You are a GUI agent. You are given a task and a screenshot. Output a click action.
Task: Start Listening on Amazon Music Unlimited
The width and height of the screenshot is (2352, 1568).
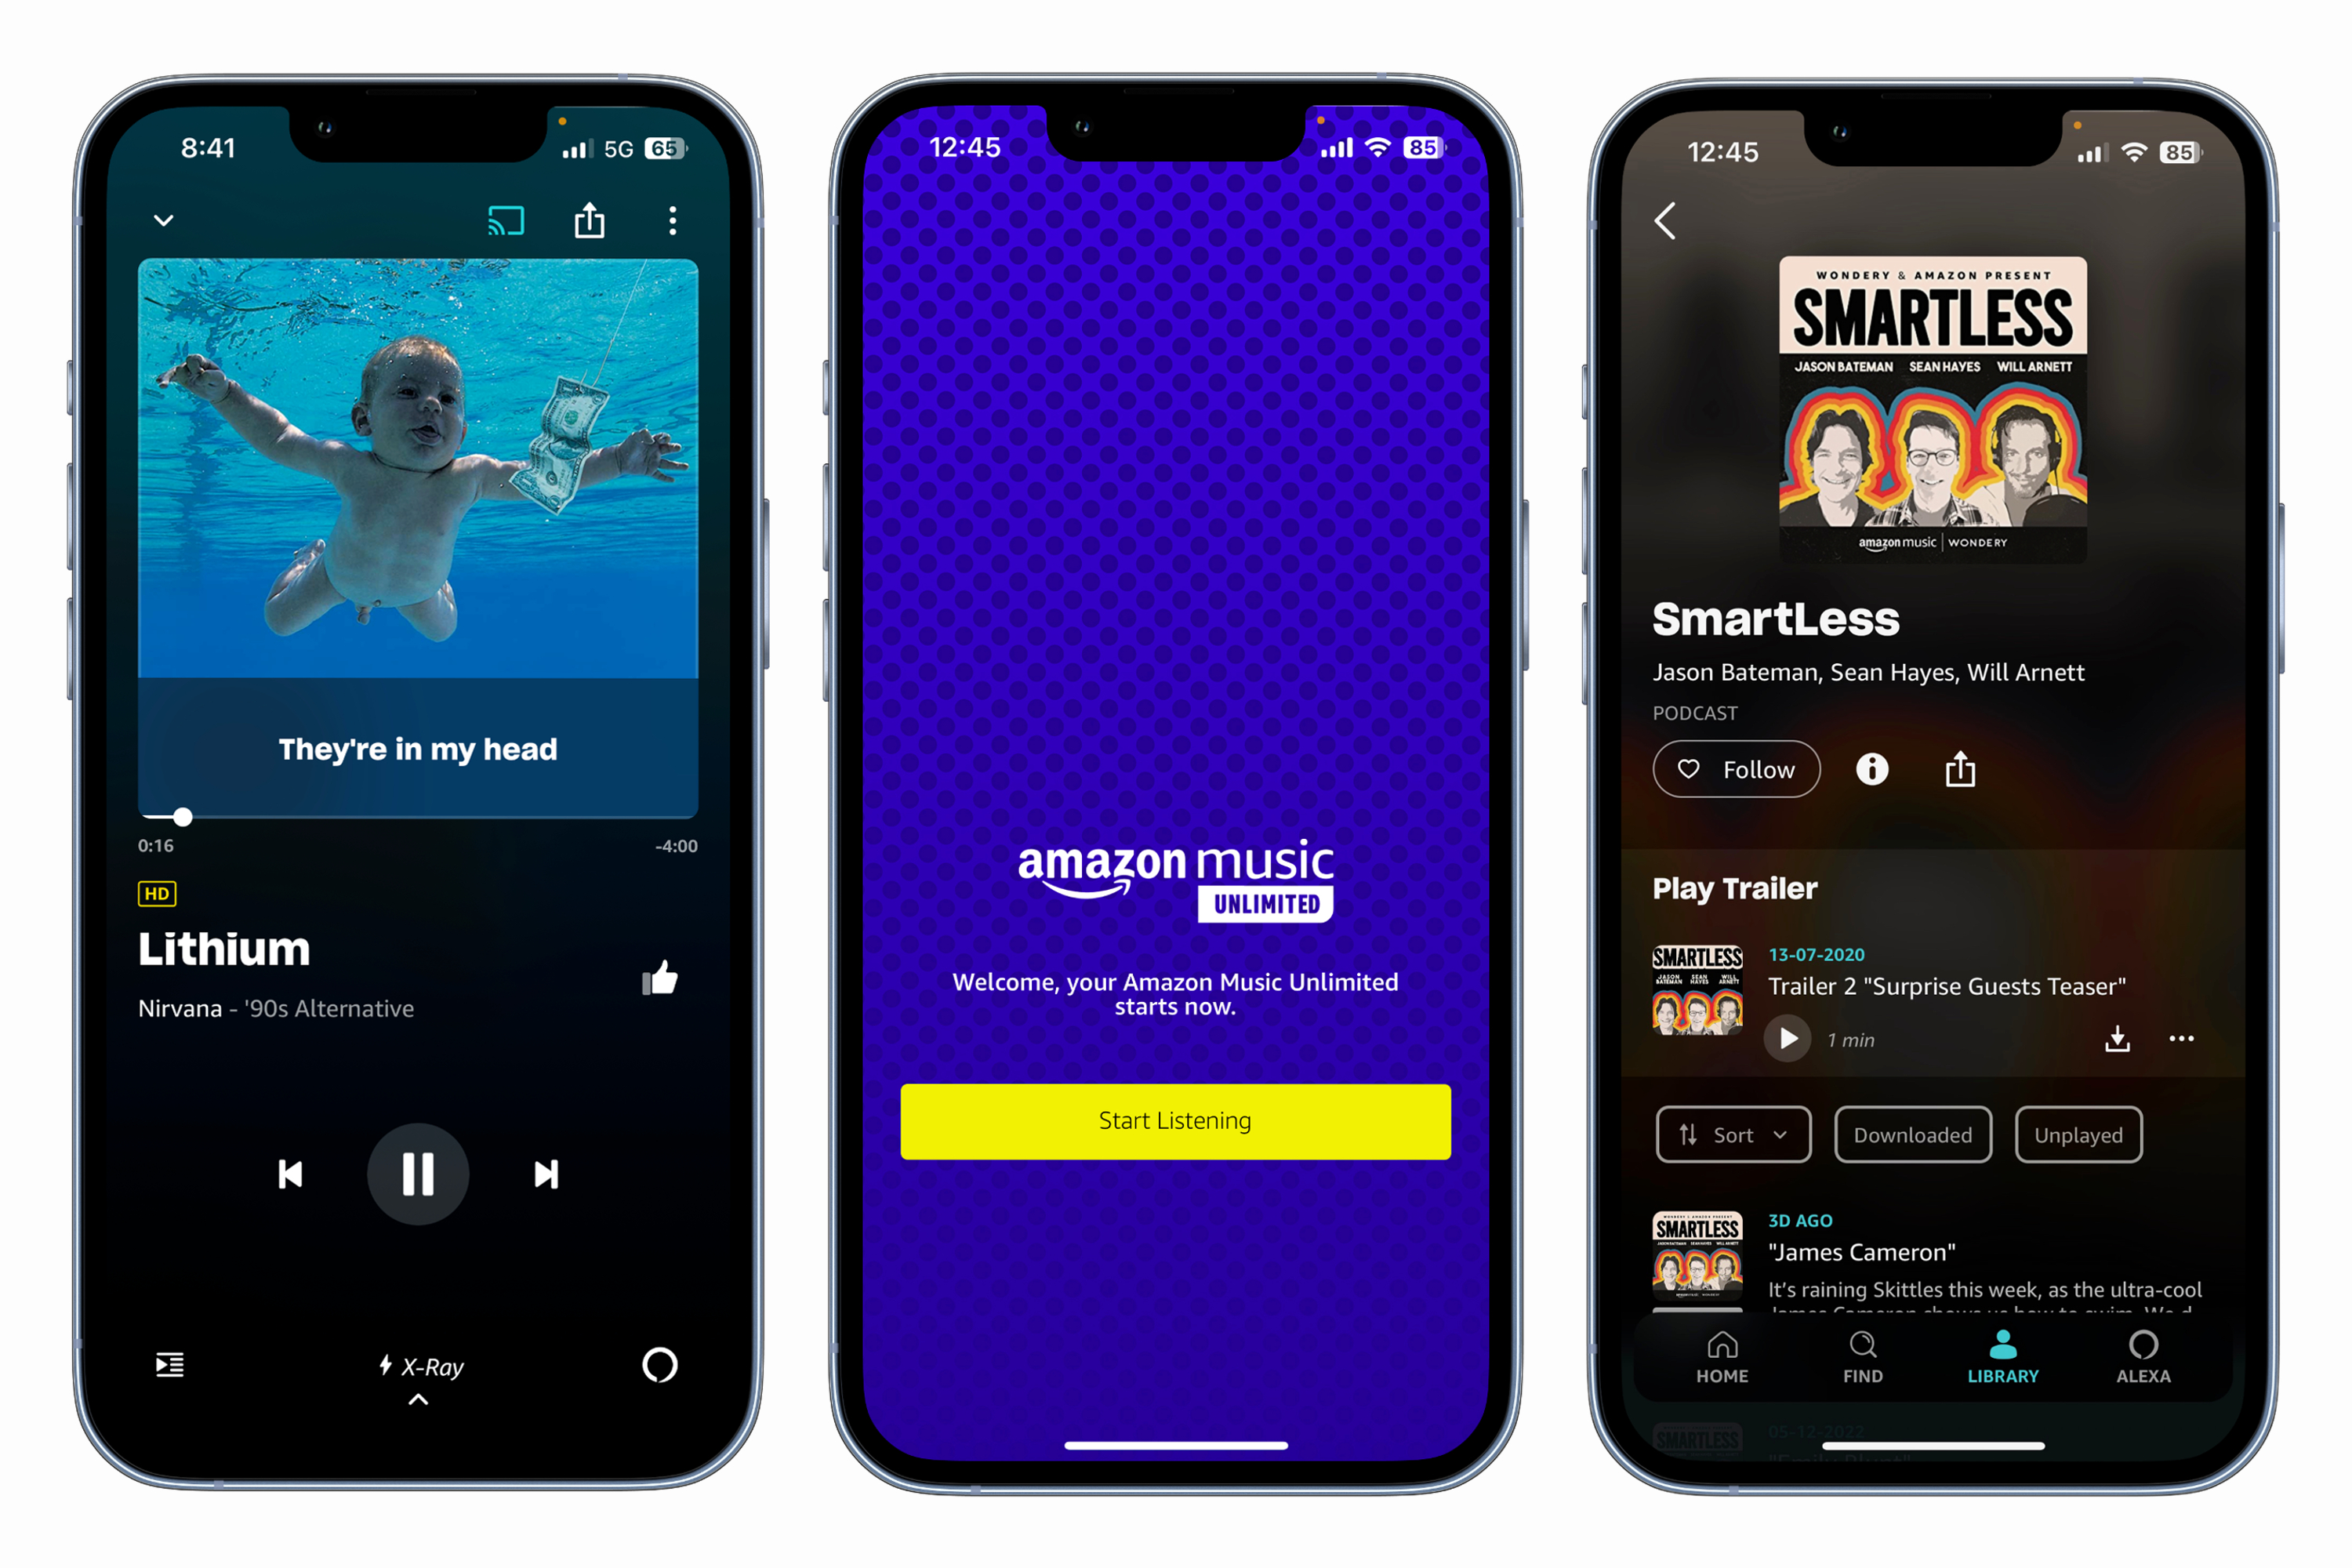[1174, 1120]
